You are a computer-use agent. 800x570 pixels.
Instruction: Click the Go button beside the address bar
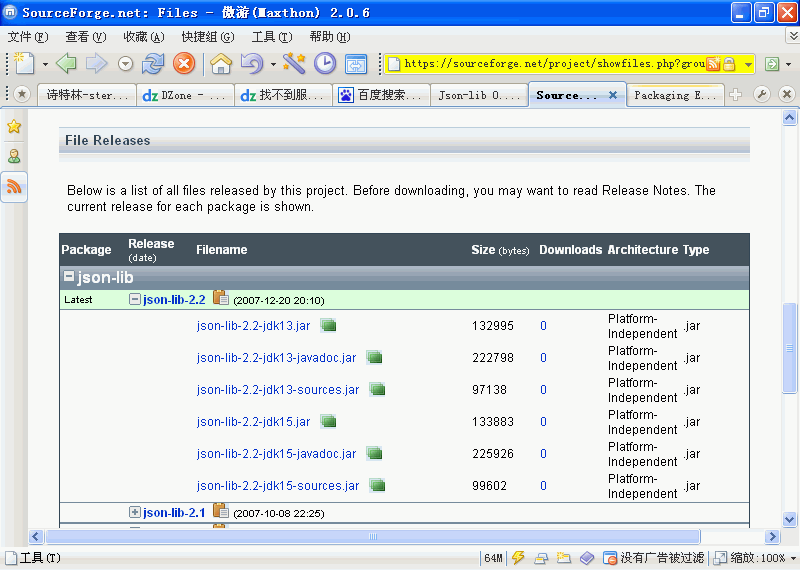772,64
